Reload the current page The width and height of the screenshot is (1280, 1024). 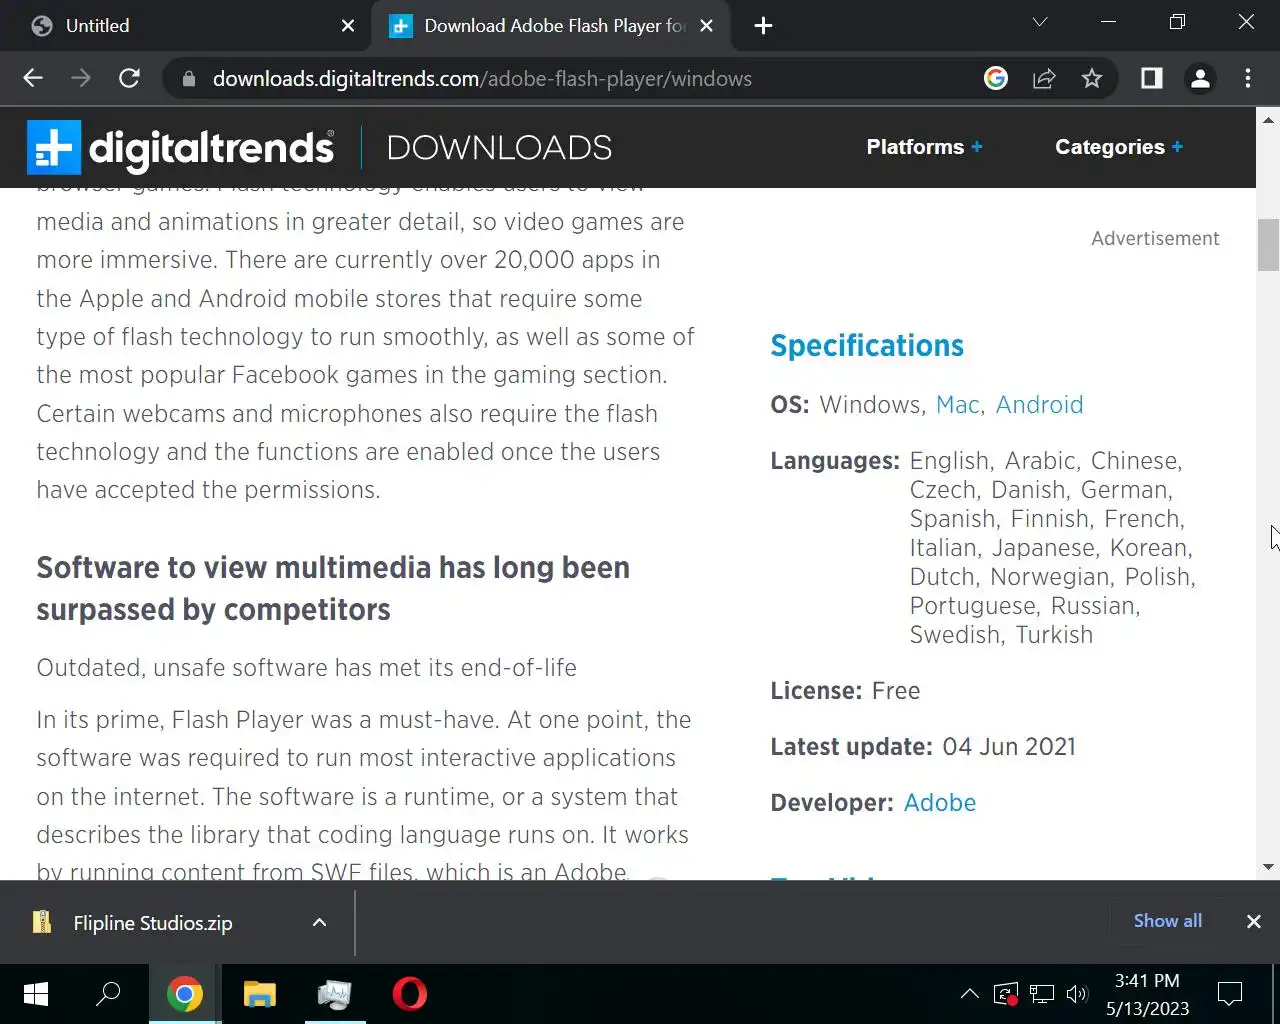(x=129, y=78)
